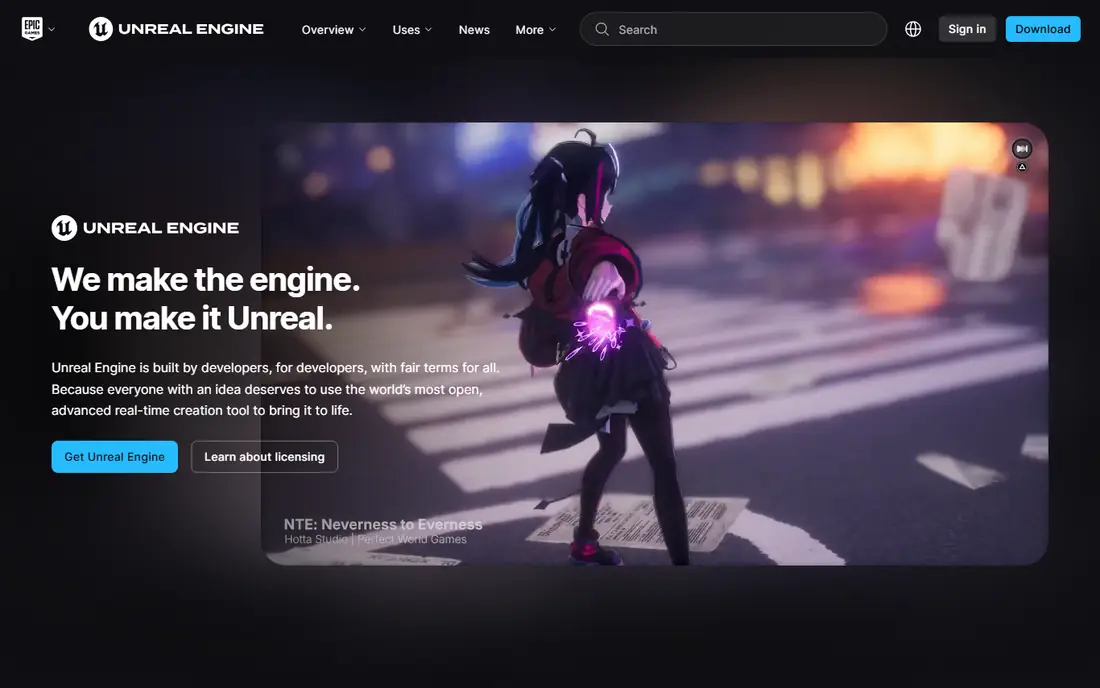Open the Uses dropdown menu
1100x688 pixels.
tap(412, 29)
